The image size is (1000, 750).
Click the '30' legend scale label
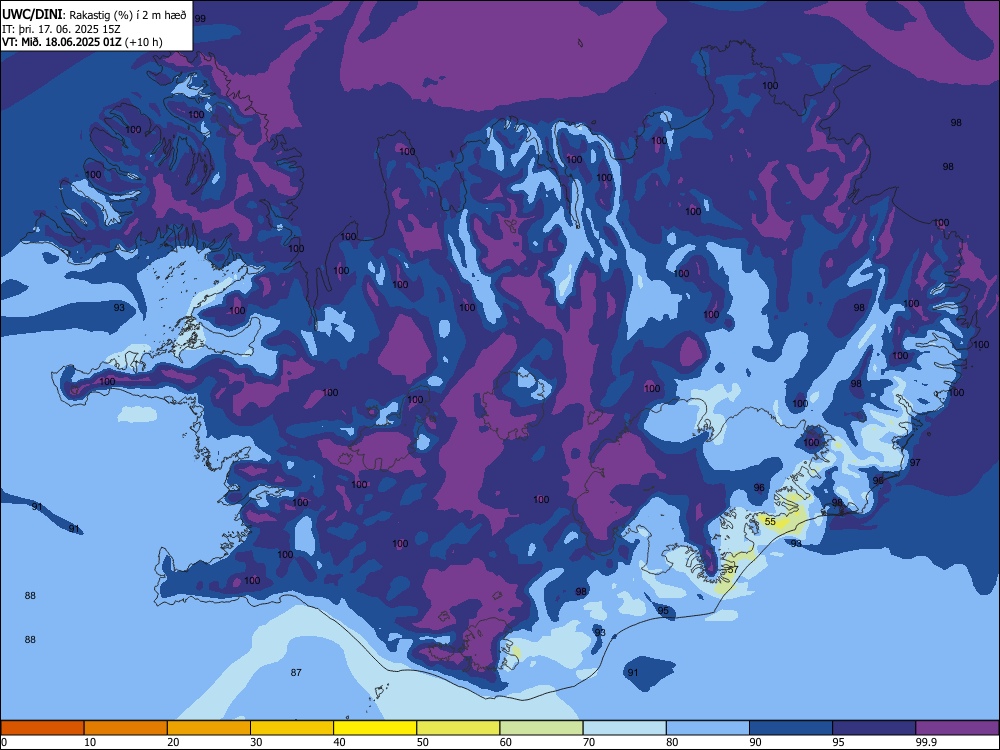(x=256, y=742)
